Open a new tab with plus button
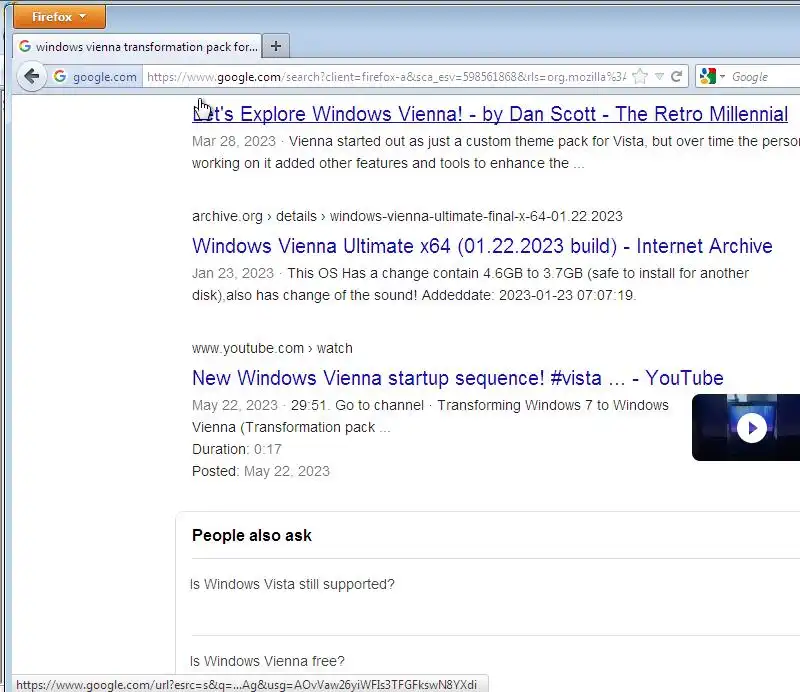The width and height of the screenshot is (800, 692). click(276, 46)
